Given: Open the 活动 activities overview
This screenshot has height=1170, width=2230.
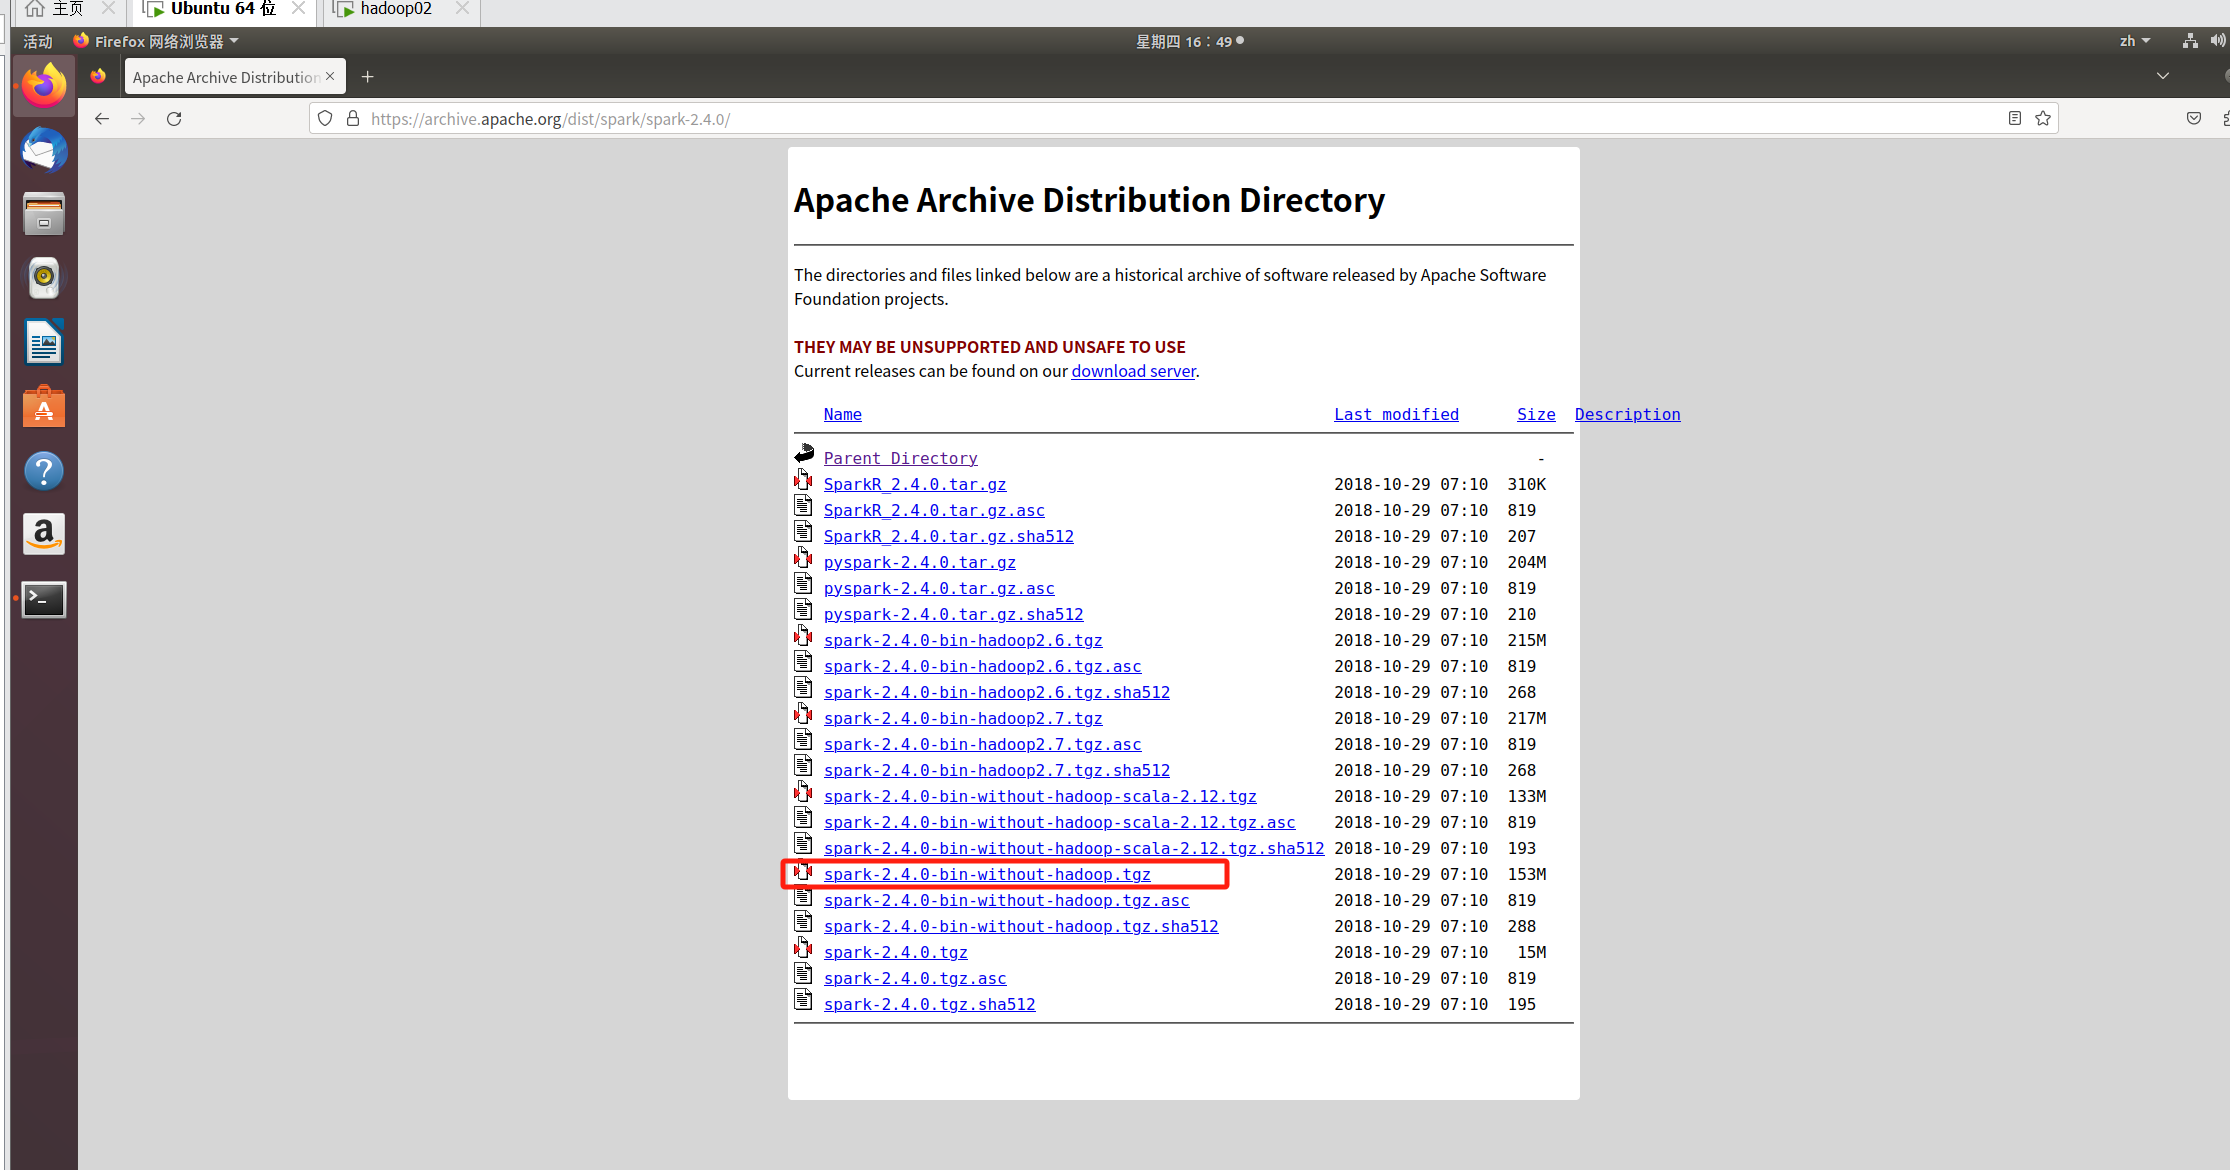Looking at the screenshot, I should click(x=38, y=41).
